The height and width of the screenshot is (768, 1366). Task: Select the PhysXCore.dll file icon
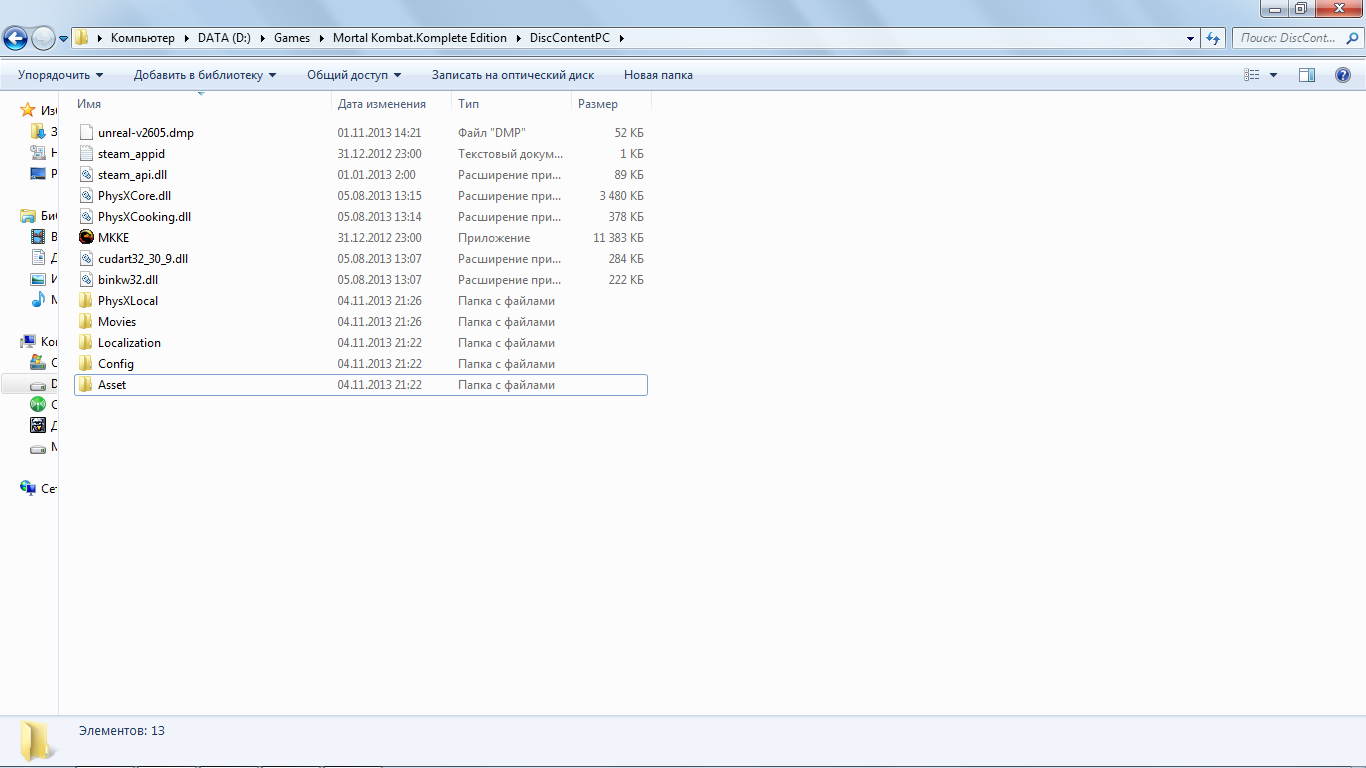86,196
